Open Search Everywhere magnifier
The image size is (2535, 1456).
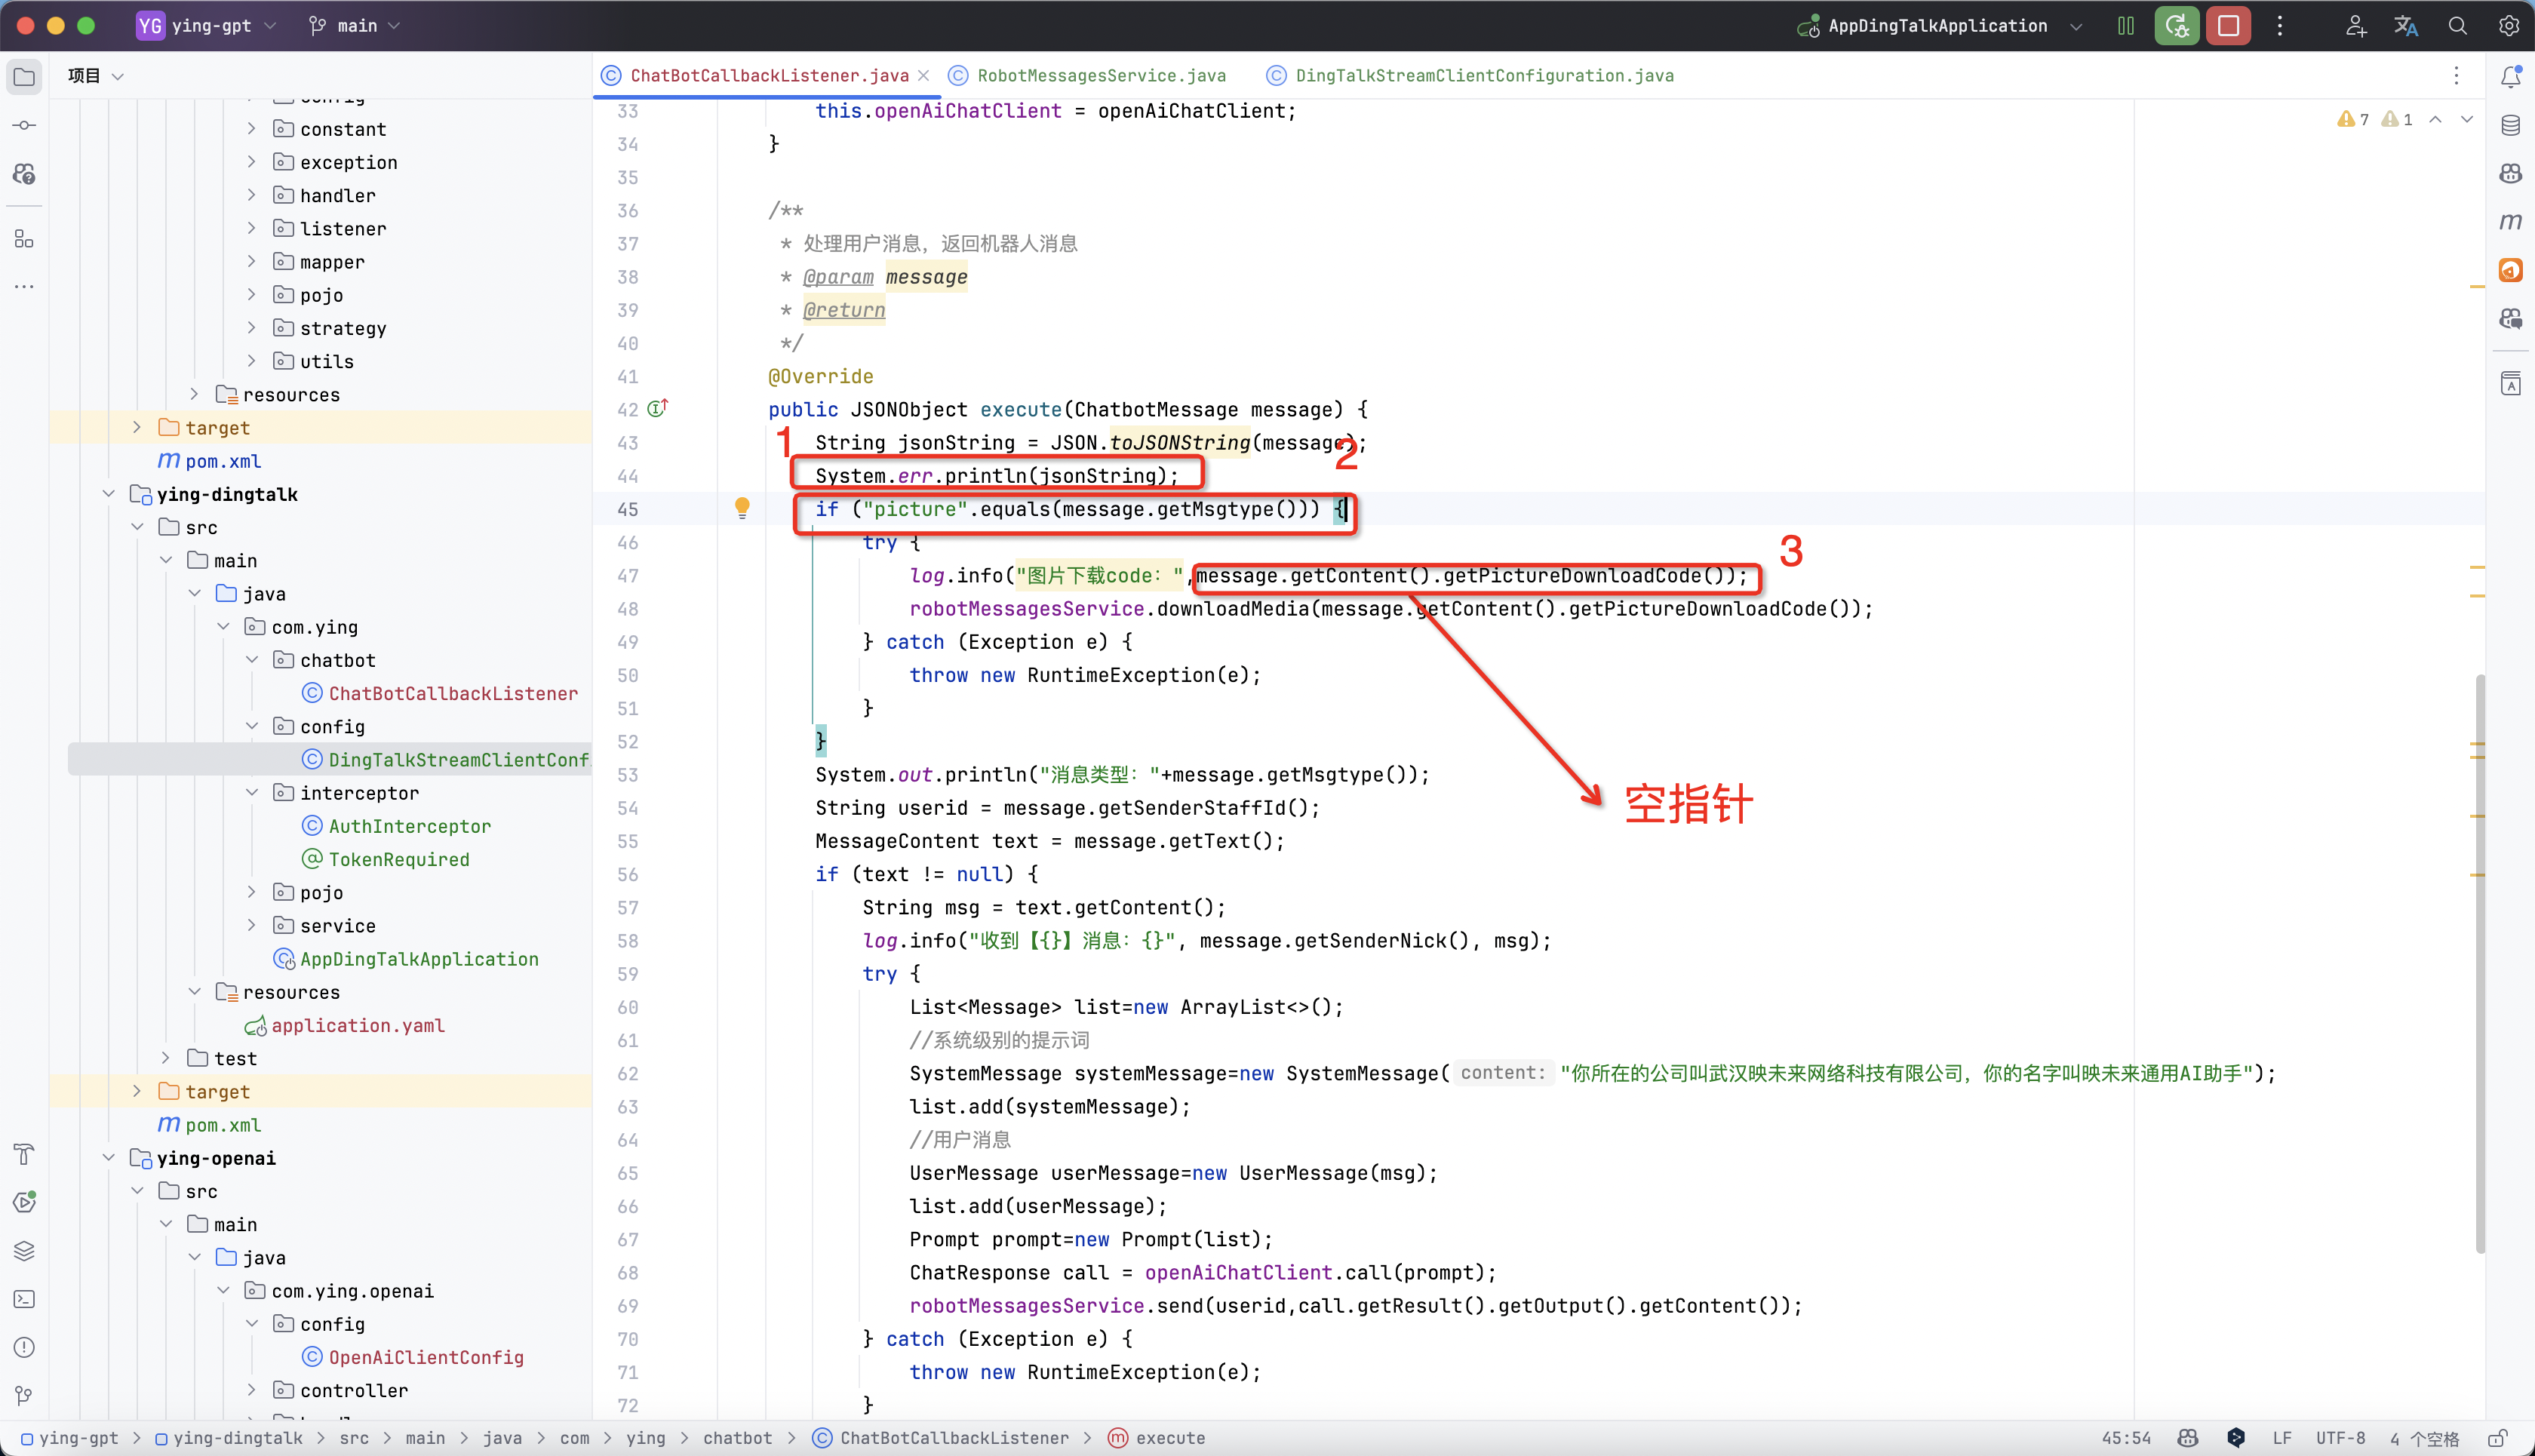[2457, 26]
